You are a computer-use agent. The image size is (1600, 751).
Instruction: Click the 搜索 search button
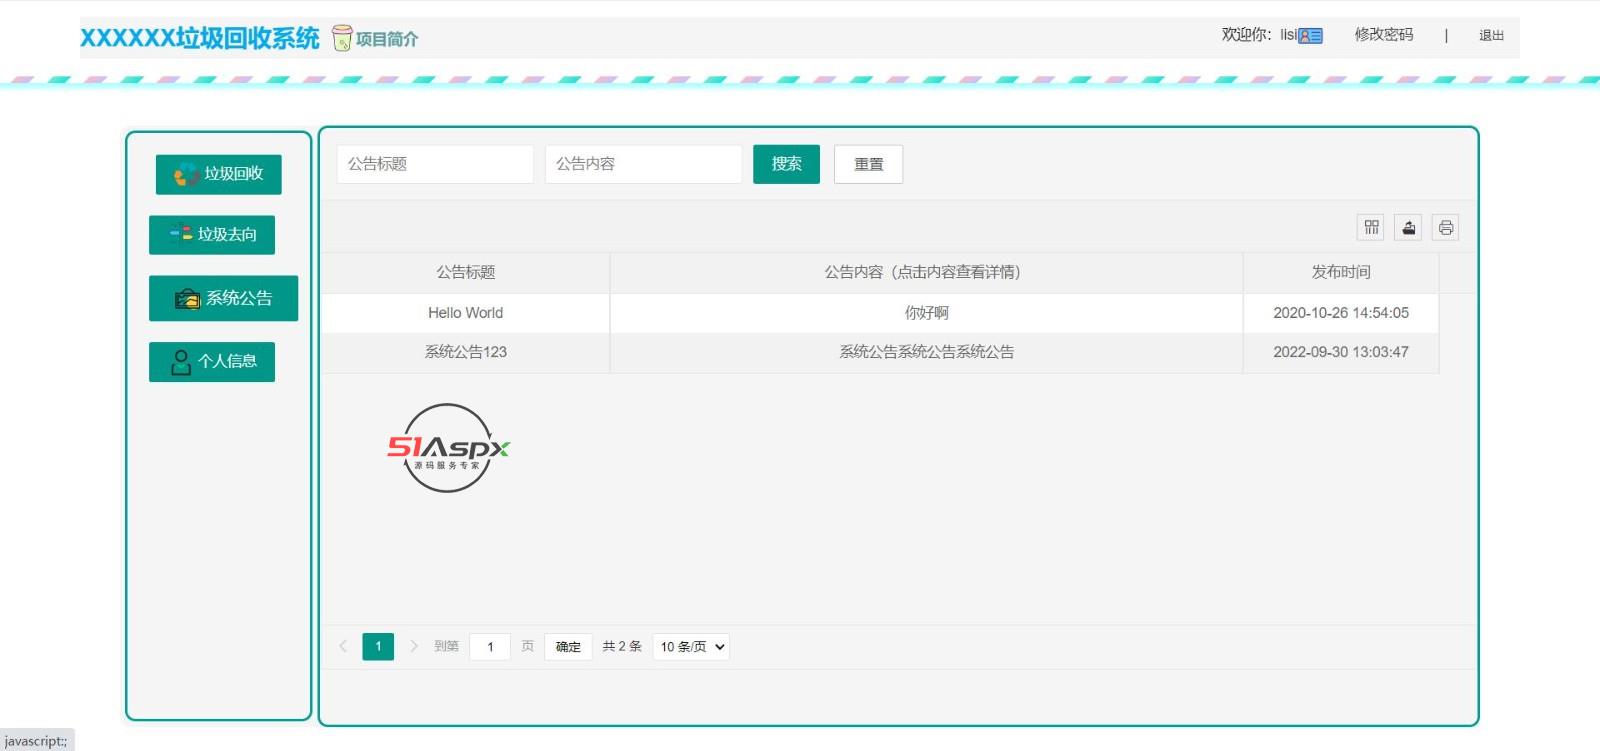click(x=786, y=164)
